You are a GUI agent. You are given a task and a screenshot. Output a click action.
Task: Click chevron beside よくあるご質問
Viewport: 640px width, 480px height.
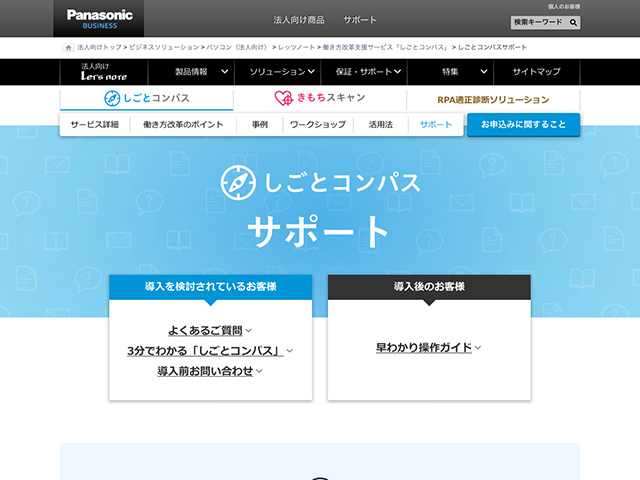click(249, 331)
